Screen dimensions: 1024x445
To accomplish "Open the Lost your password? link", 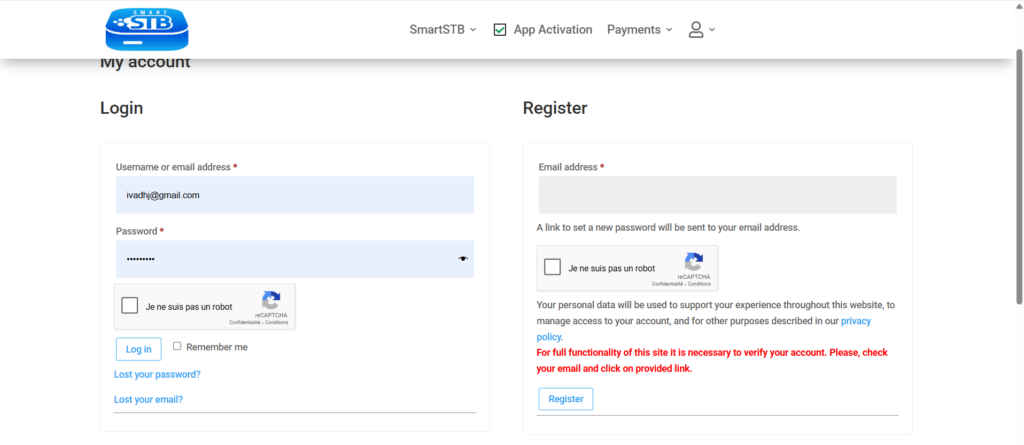I will point(157,374).
